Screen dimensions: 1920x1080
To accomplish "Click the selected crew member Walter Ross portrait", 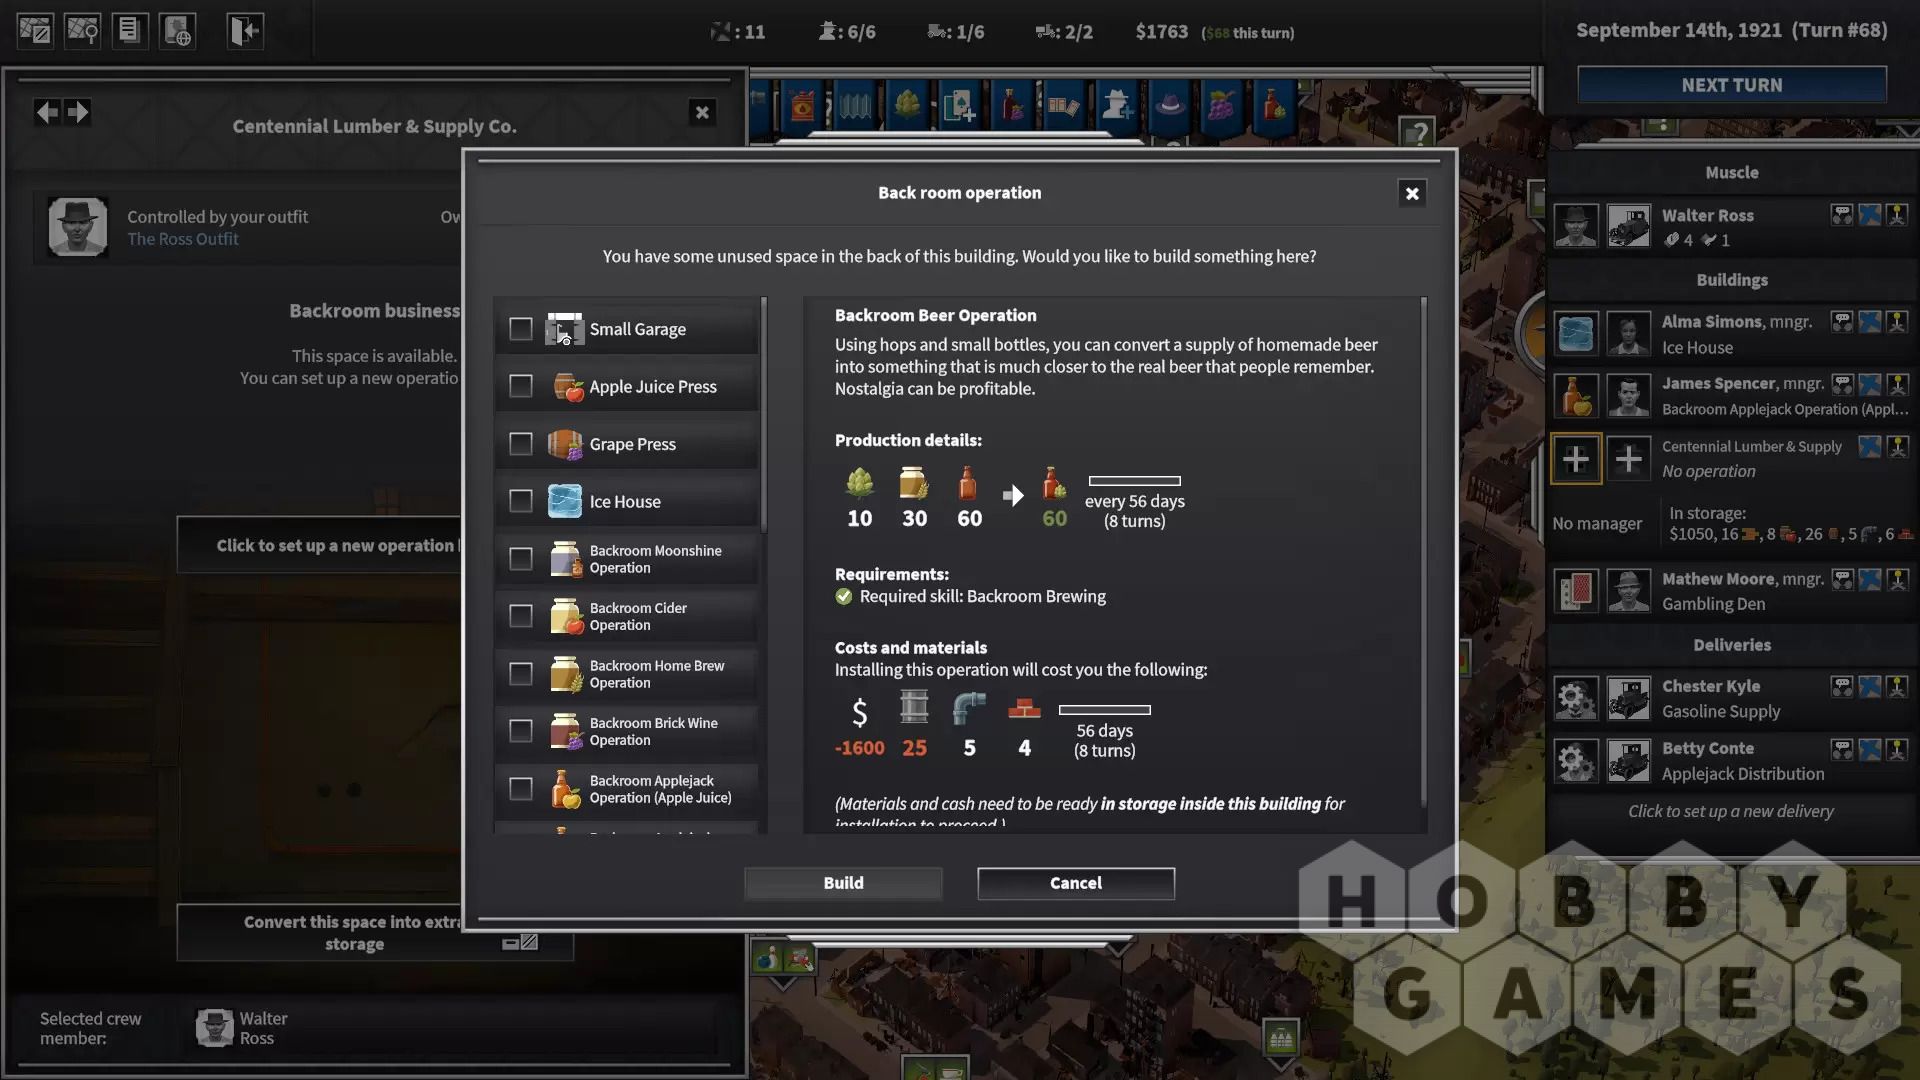I will pos(214,1028).
